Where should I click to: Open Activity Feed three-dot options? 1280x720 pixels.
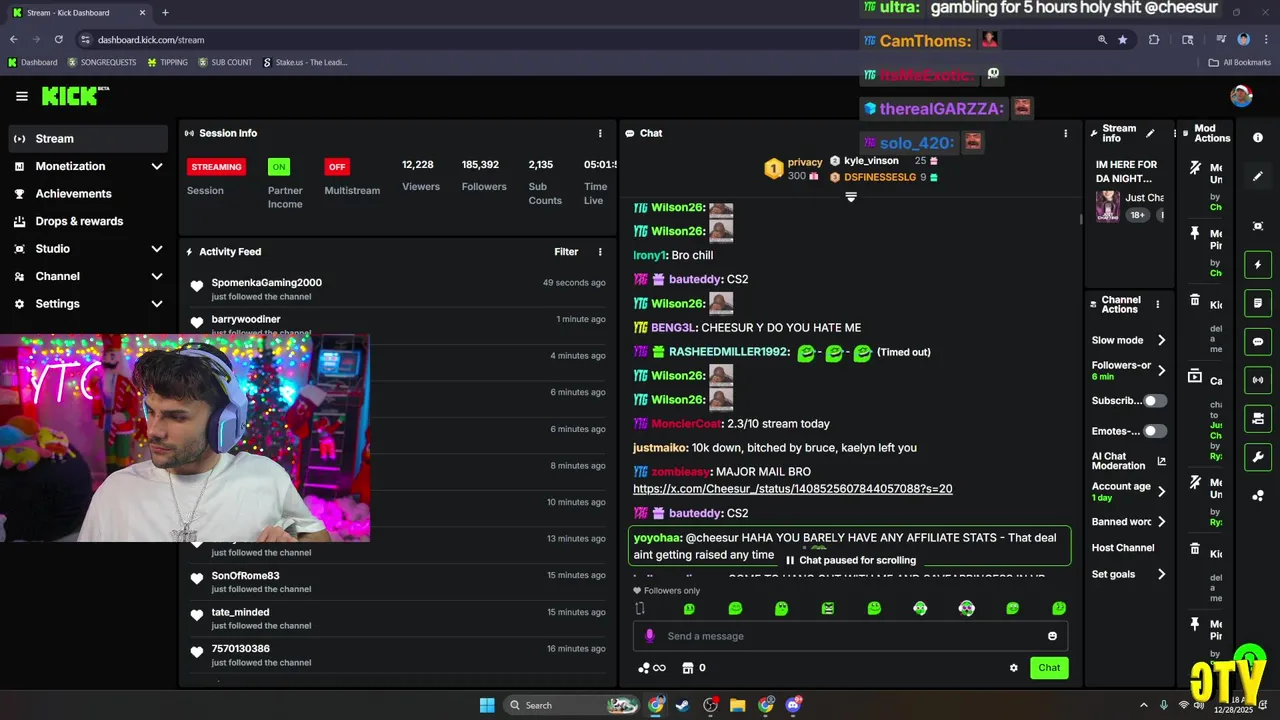coord(600,252)
